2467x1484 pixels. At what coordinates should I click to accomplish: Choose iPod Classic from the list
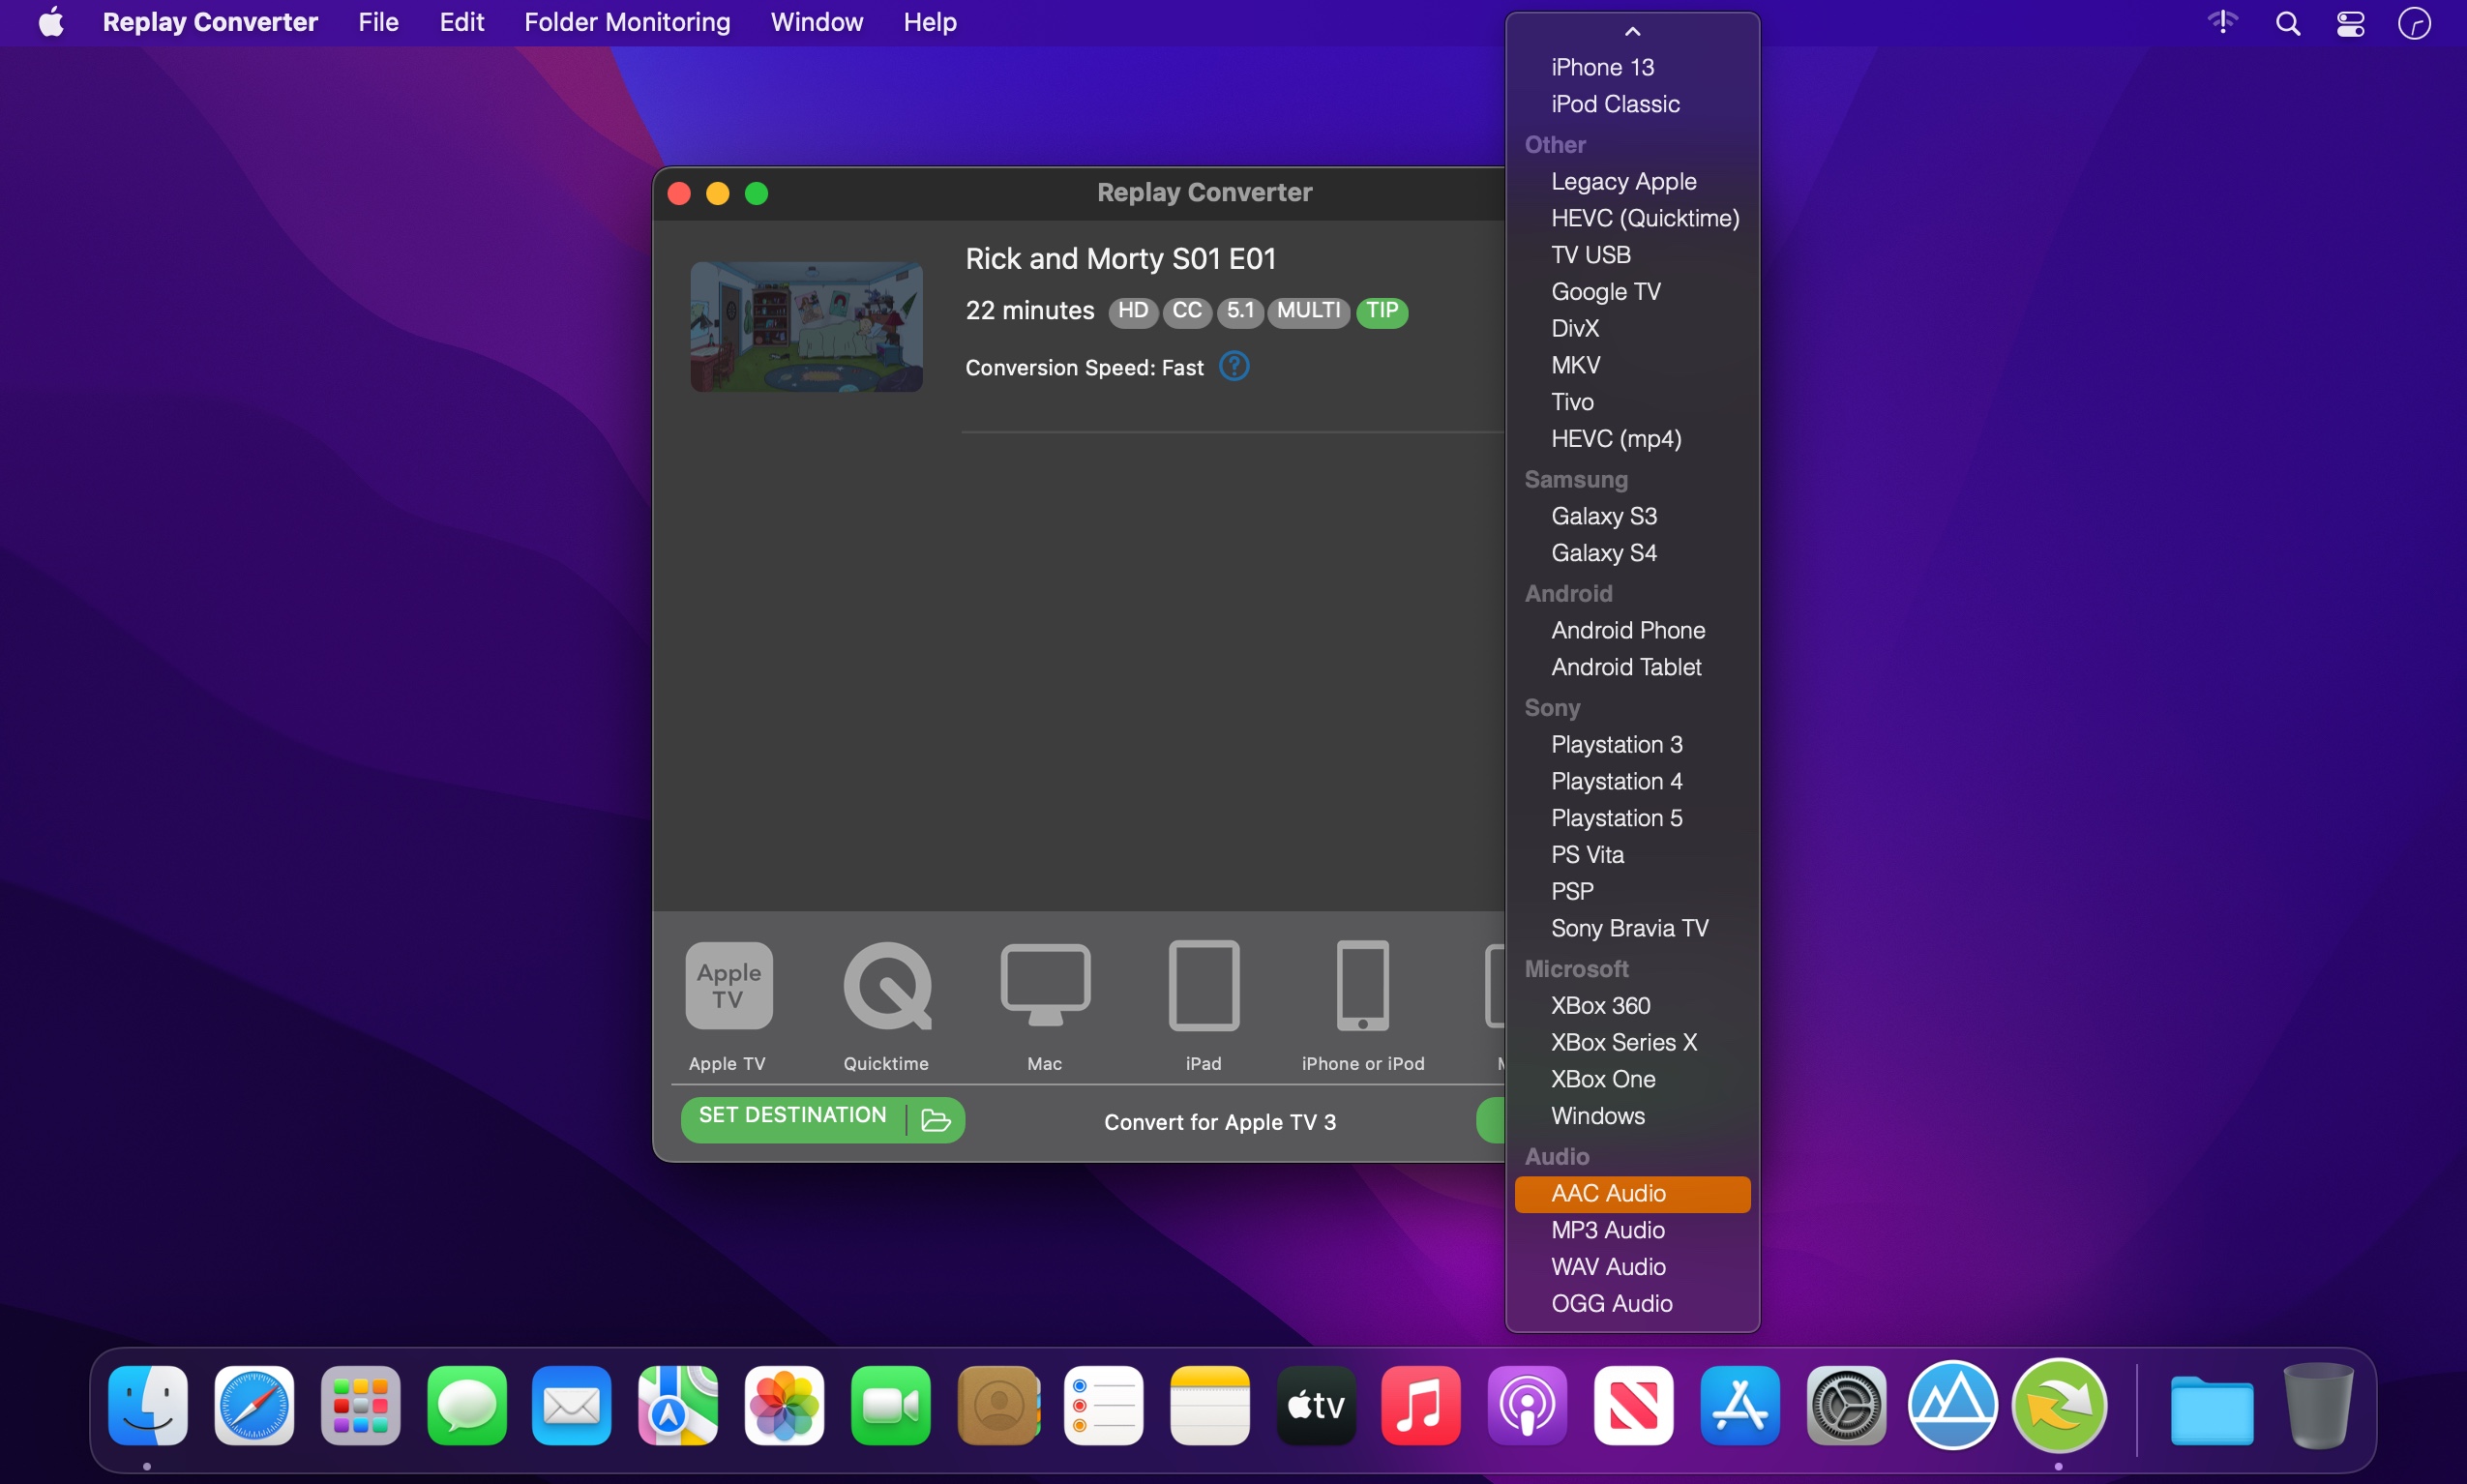(x=1632, y=104)
